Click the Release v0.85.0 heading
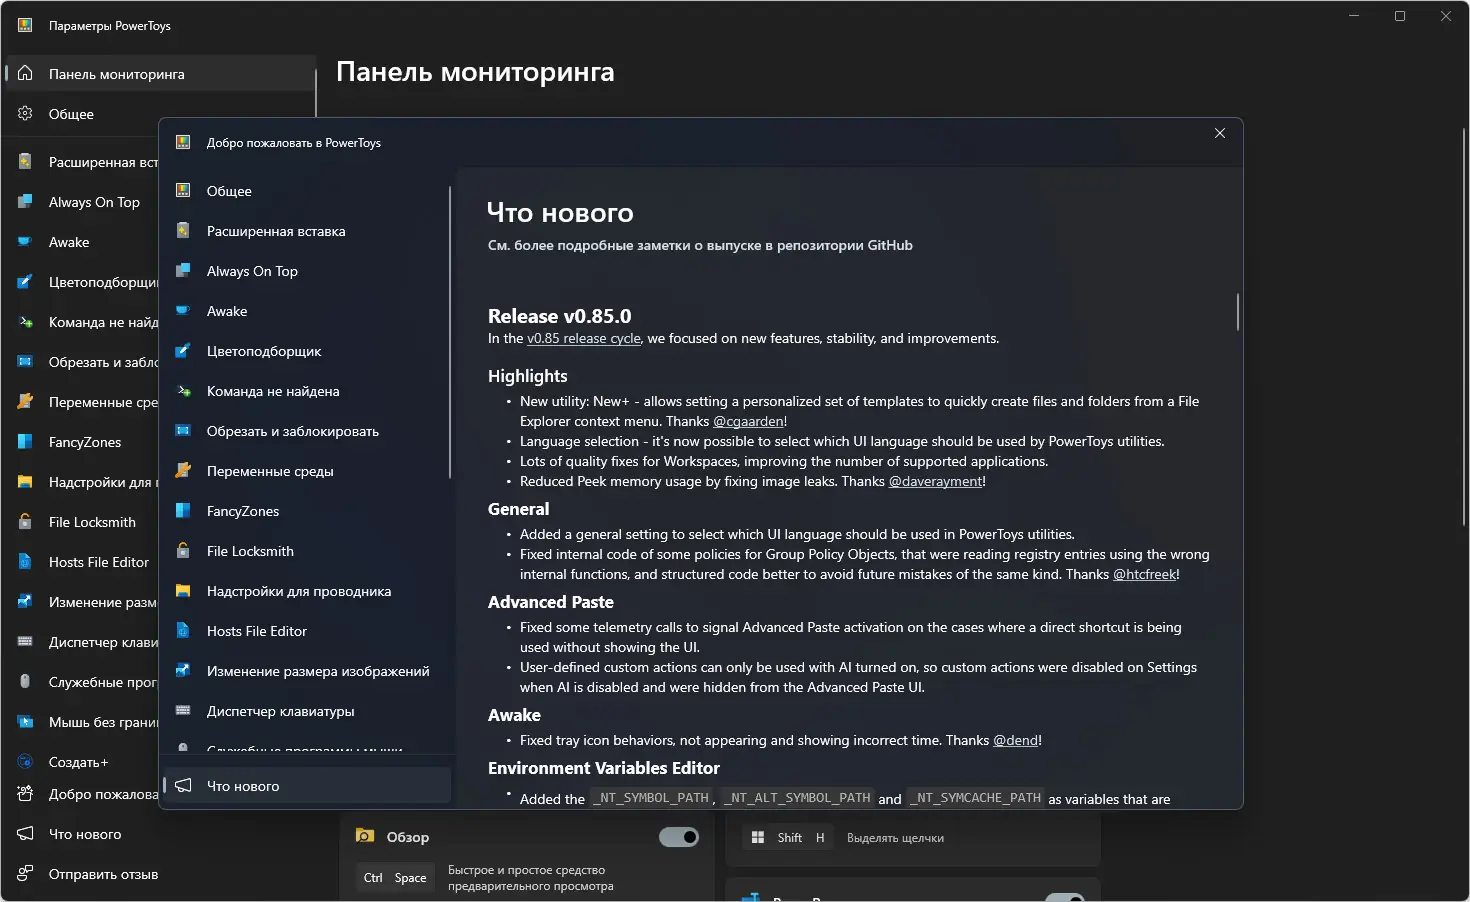Viewport: 1470px width, 902px height. [560, 316]
